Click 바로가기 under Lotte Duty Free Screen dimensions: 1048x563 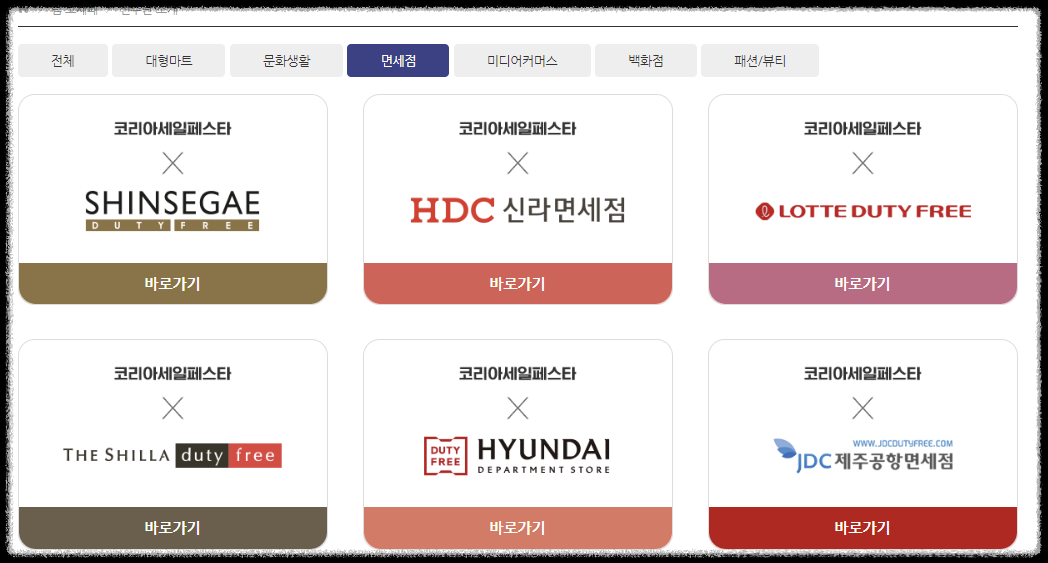click(x=863, y=284)
